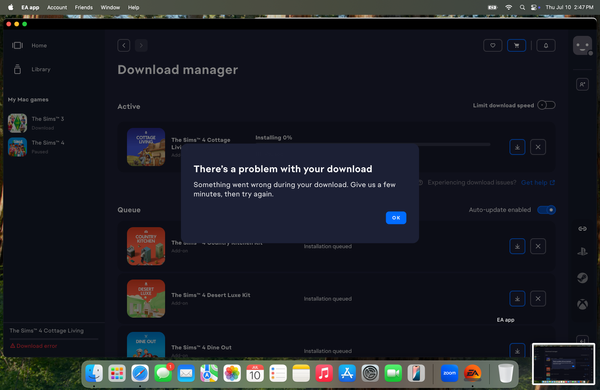The width and height of the screenshot is (600, 390).
Task: Open the Account menu
Action: click(57, 7)
